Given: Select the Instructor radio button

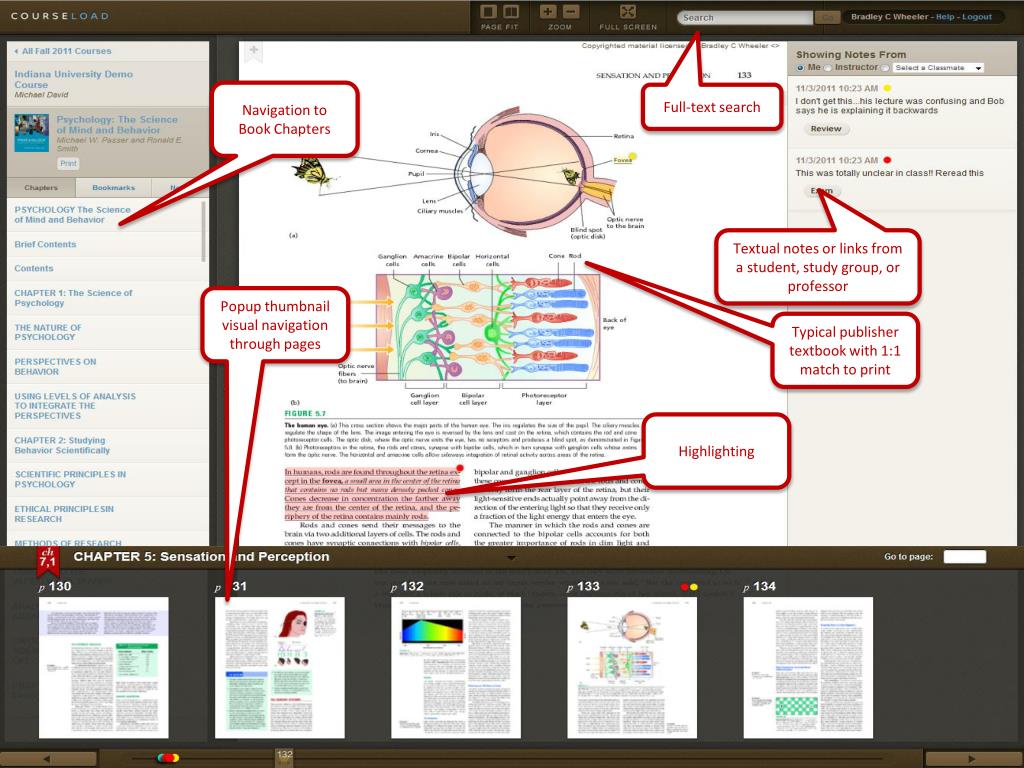Looking at the screenshot, I should pos(827,68).
